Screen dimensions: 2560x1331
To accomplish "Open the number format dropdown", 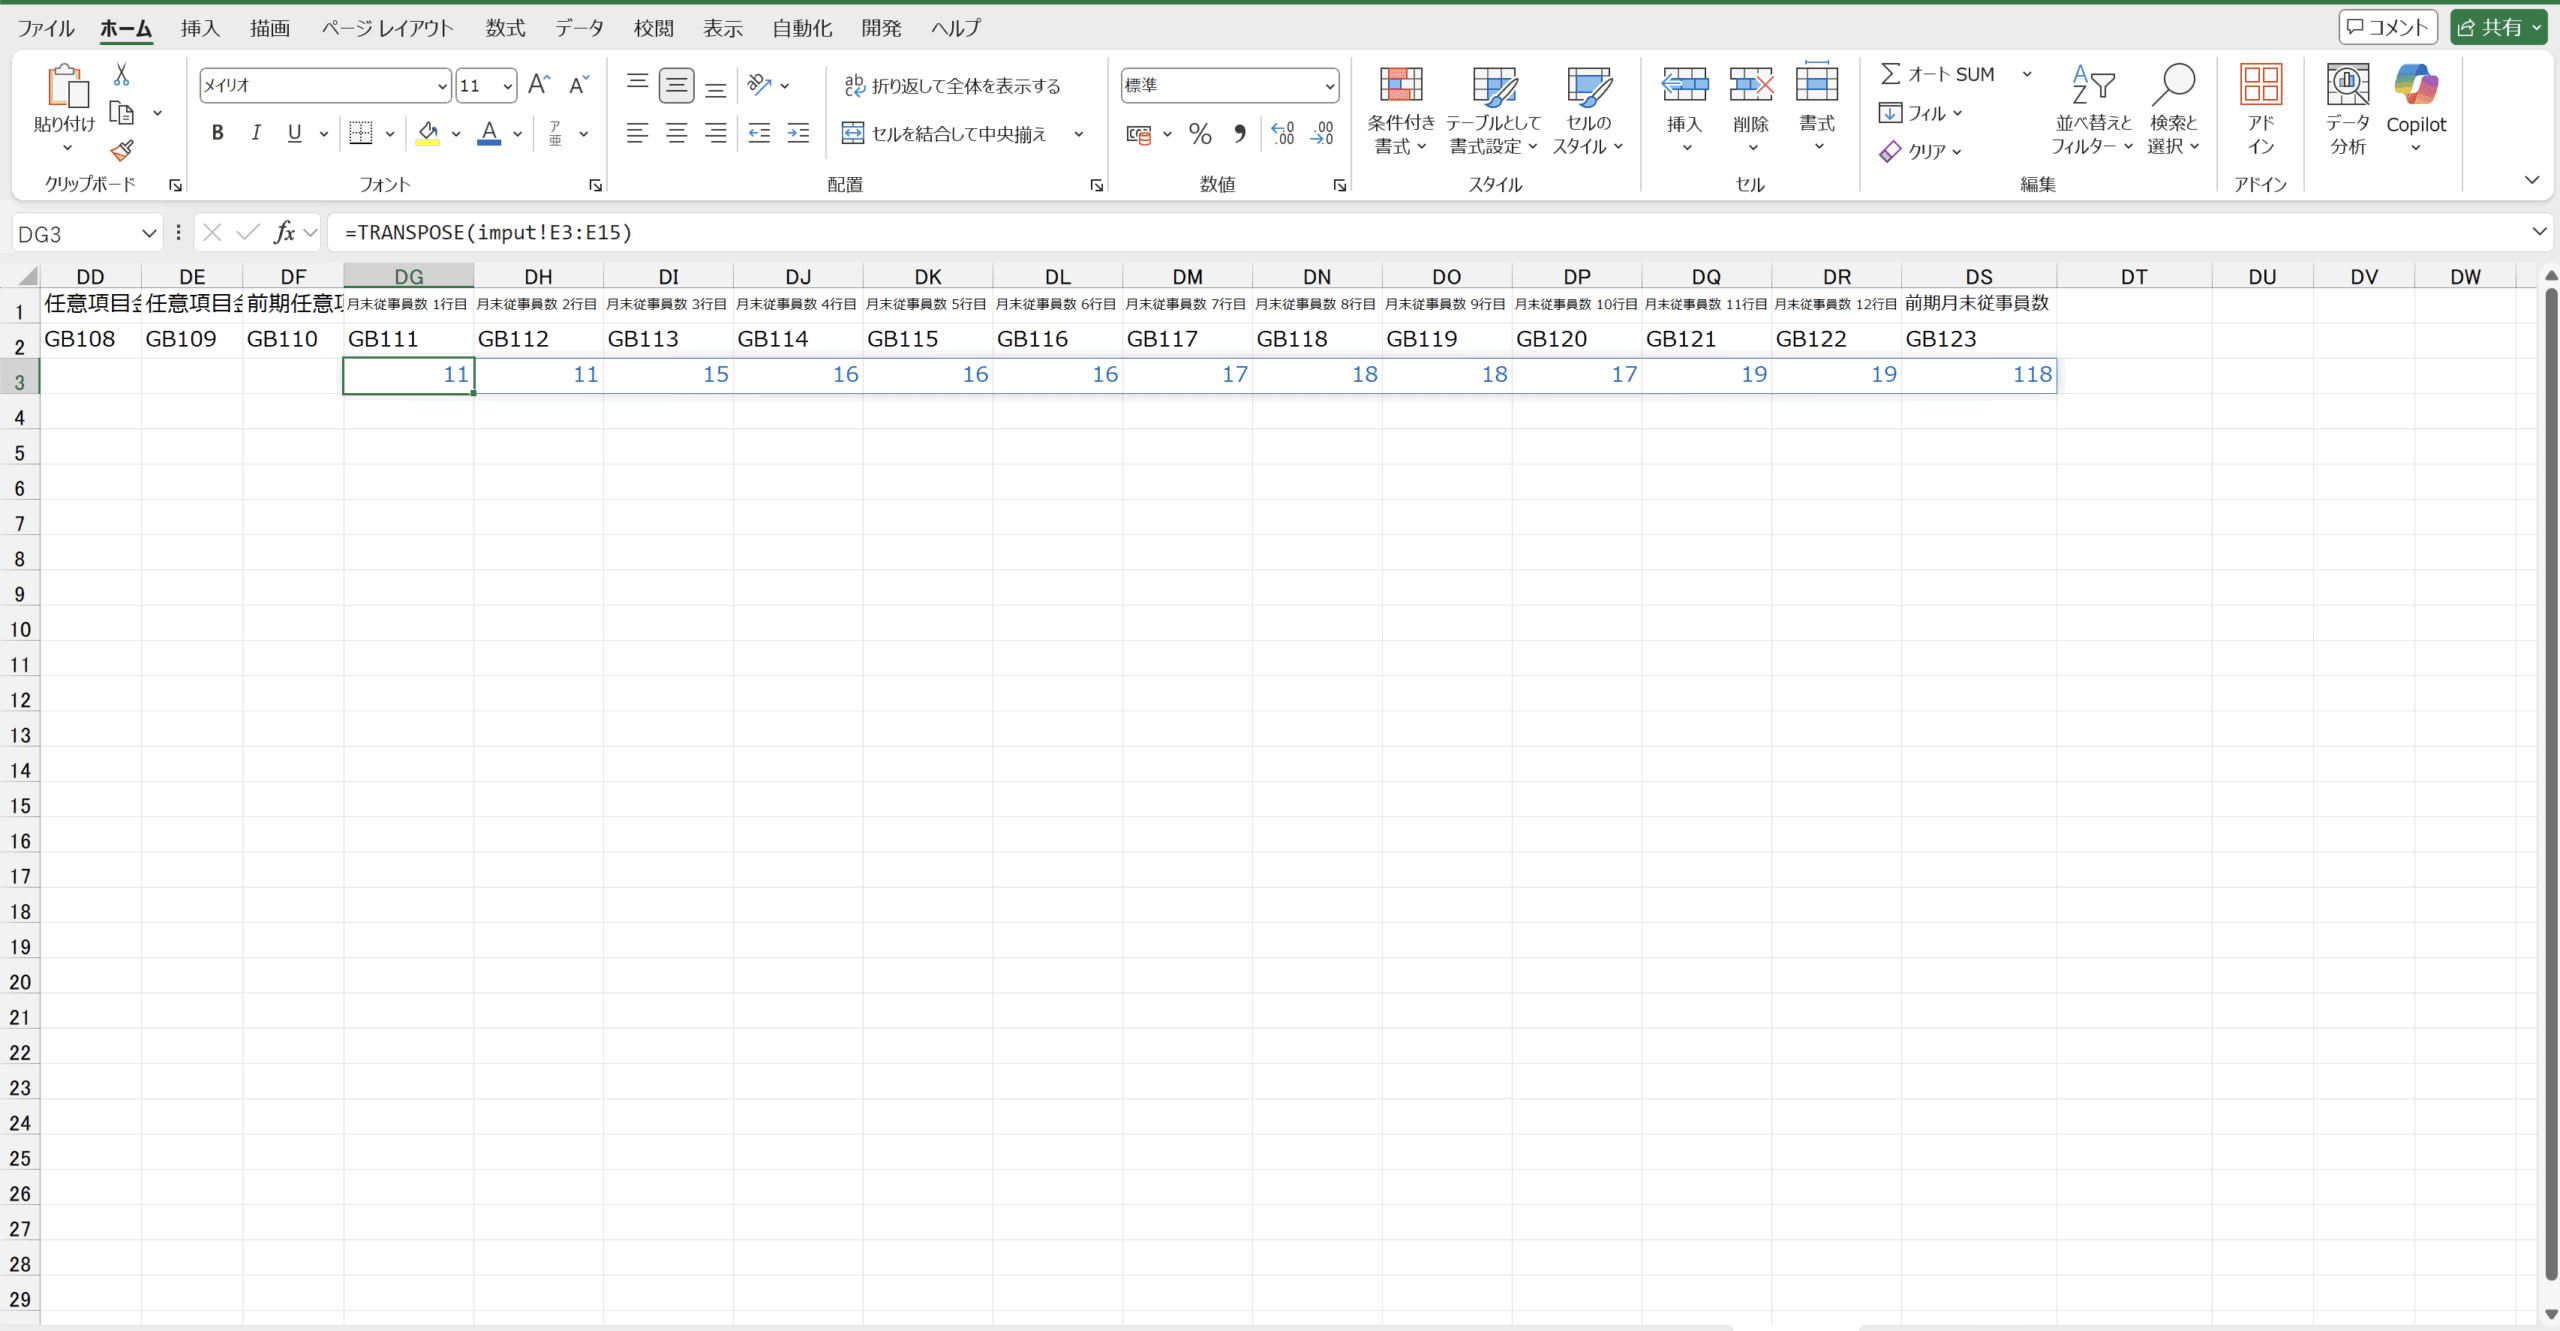I will tap(1329, 86).
